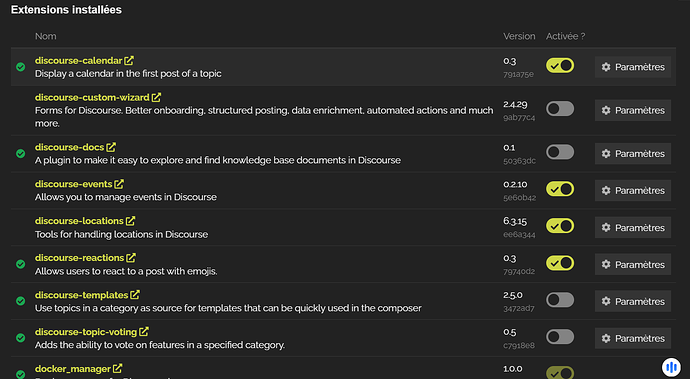Click green check badge of discourse-reactions row

[20, 264]
